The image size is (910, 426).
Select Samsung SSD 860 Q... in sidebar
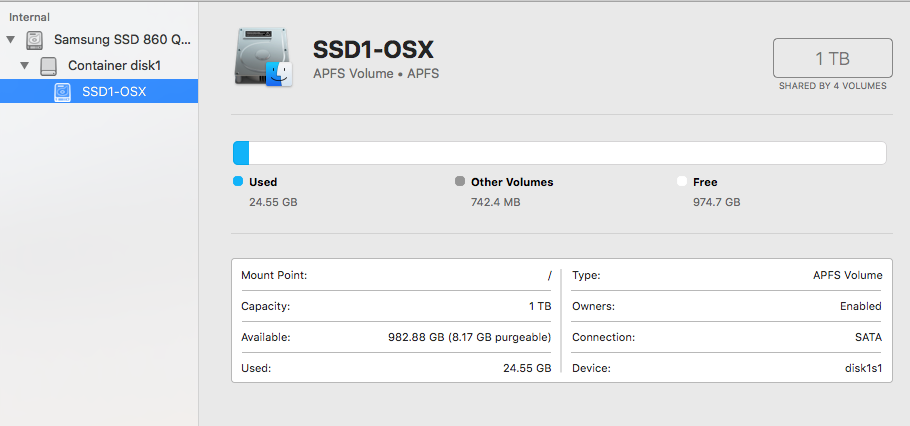click(x=122, y=39)
